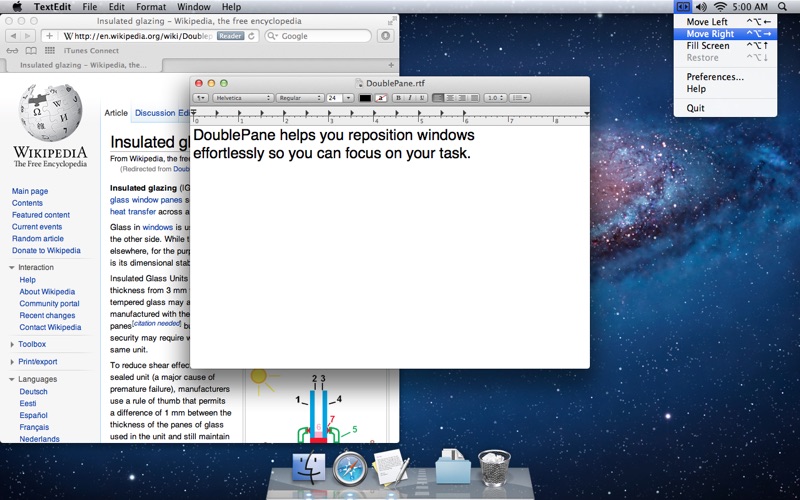Open Preferences… in DoublePane menu
The width and height of the screenshot is (800, 500).
pyautogui.click(x=725, y=77)
